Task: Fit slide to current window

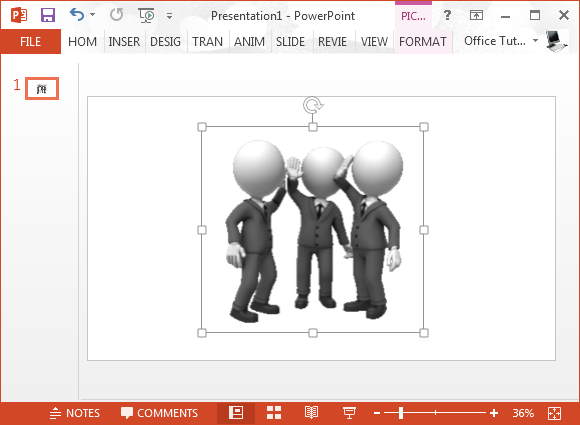Action: coord(554,413)
